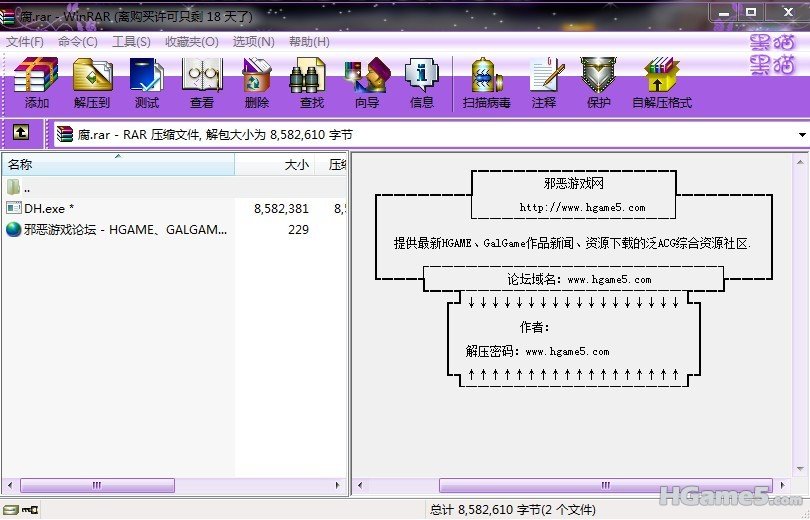Viewport: 810px width, 520px height.
Task: Show archive Info (信息)
Action: click(x=422, y=83)
